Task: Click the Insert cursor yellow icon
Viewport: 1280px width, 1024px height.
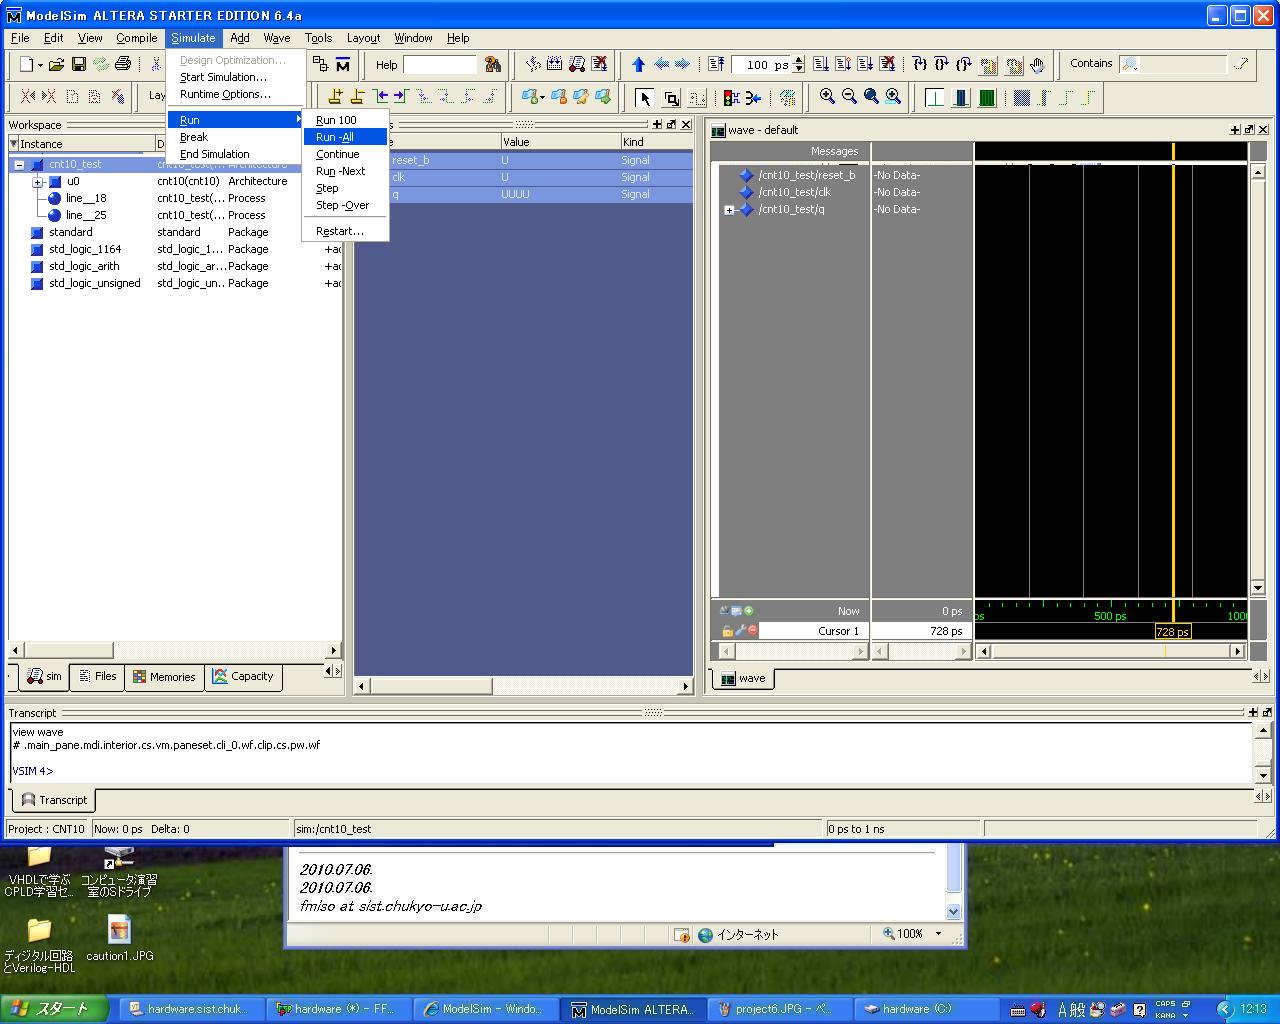Action: coord(335,97)
